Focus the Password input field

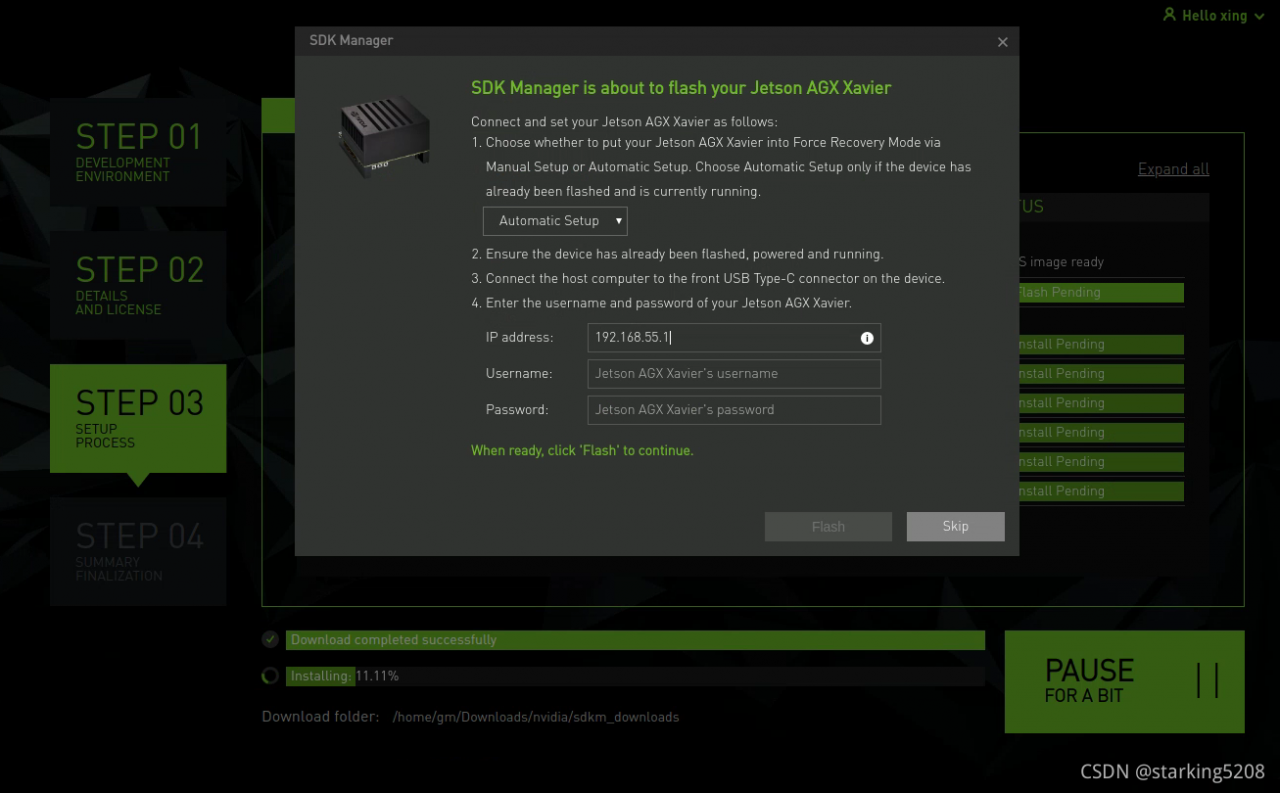[x=734, y=410]
